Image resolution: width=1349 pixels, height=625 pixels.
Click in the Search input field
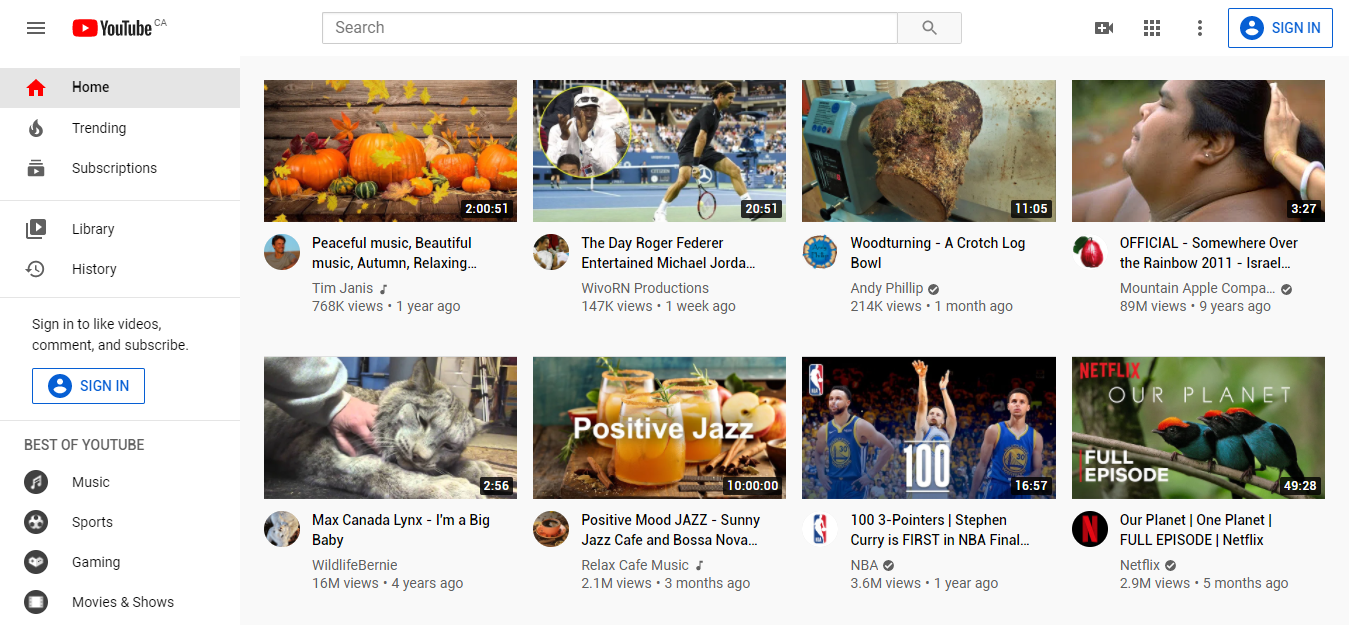click(x=610, y=28)
